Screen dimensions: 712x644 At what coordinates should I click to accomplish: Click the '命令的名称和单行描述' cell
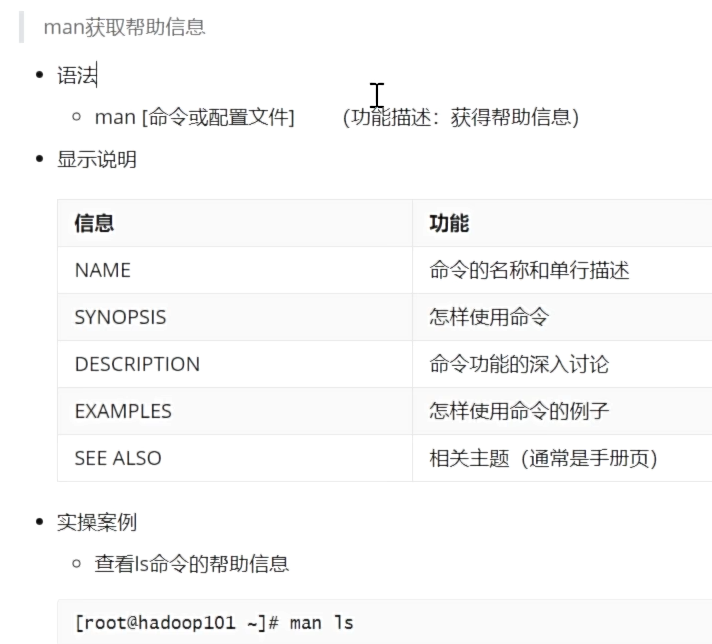pos(562,270)
